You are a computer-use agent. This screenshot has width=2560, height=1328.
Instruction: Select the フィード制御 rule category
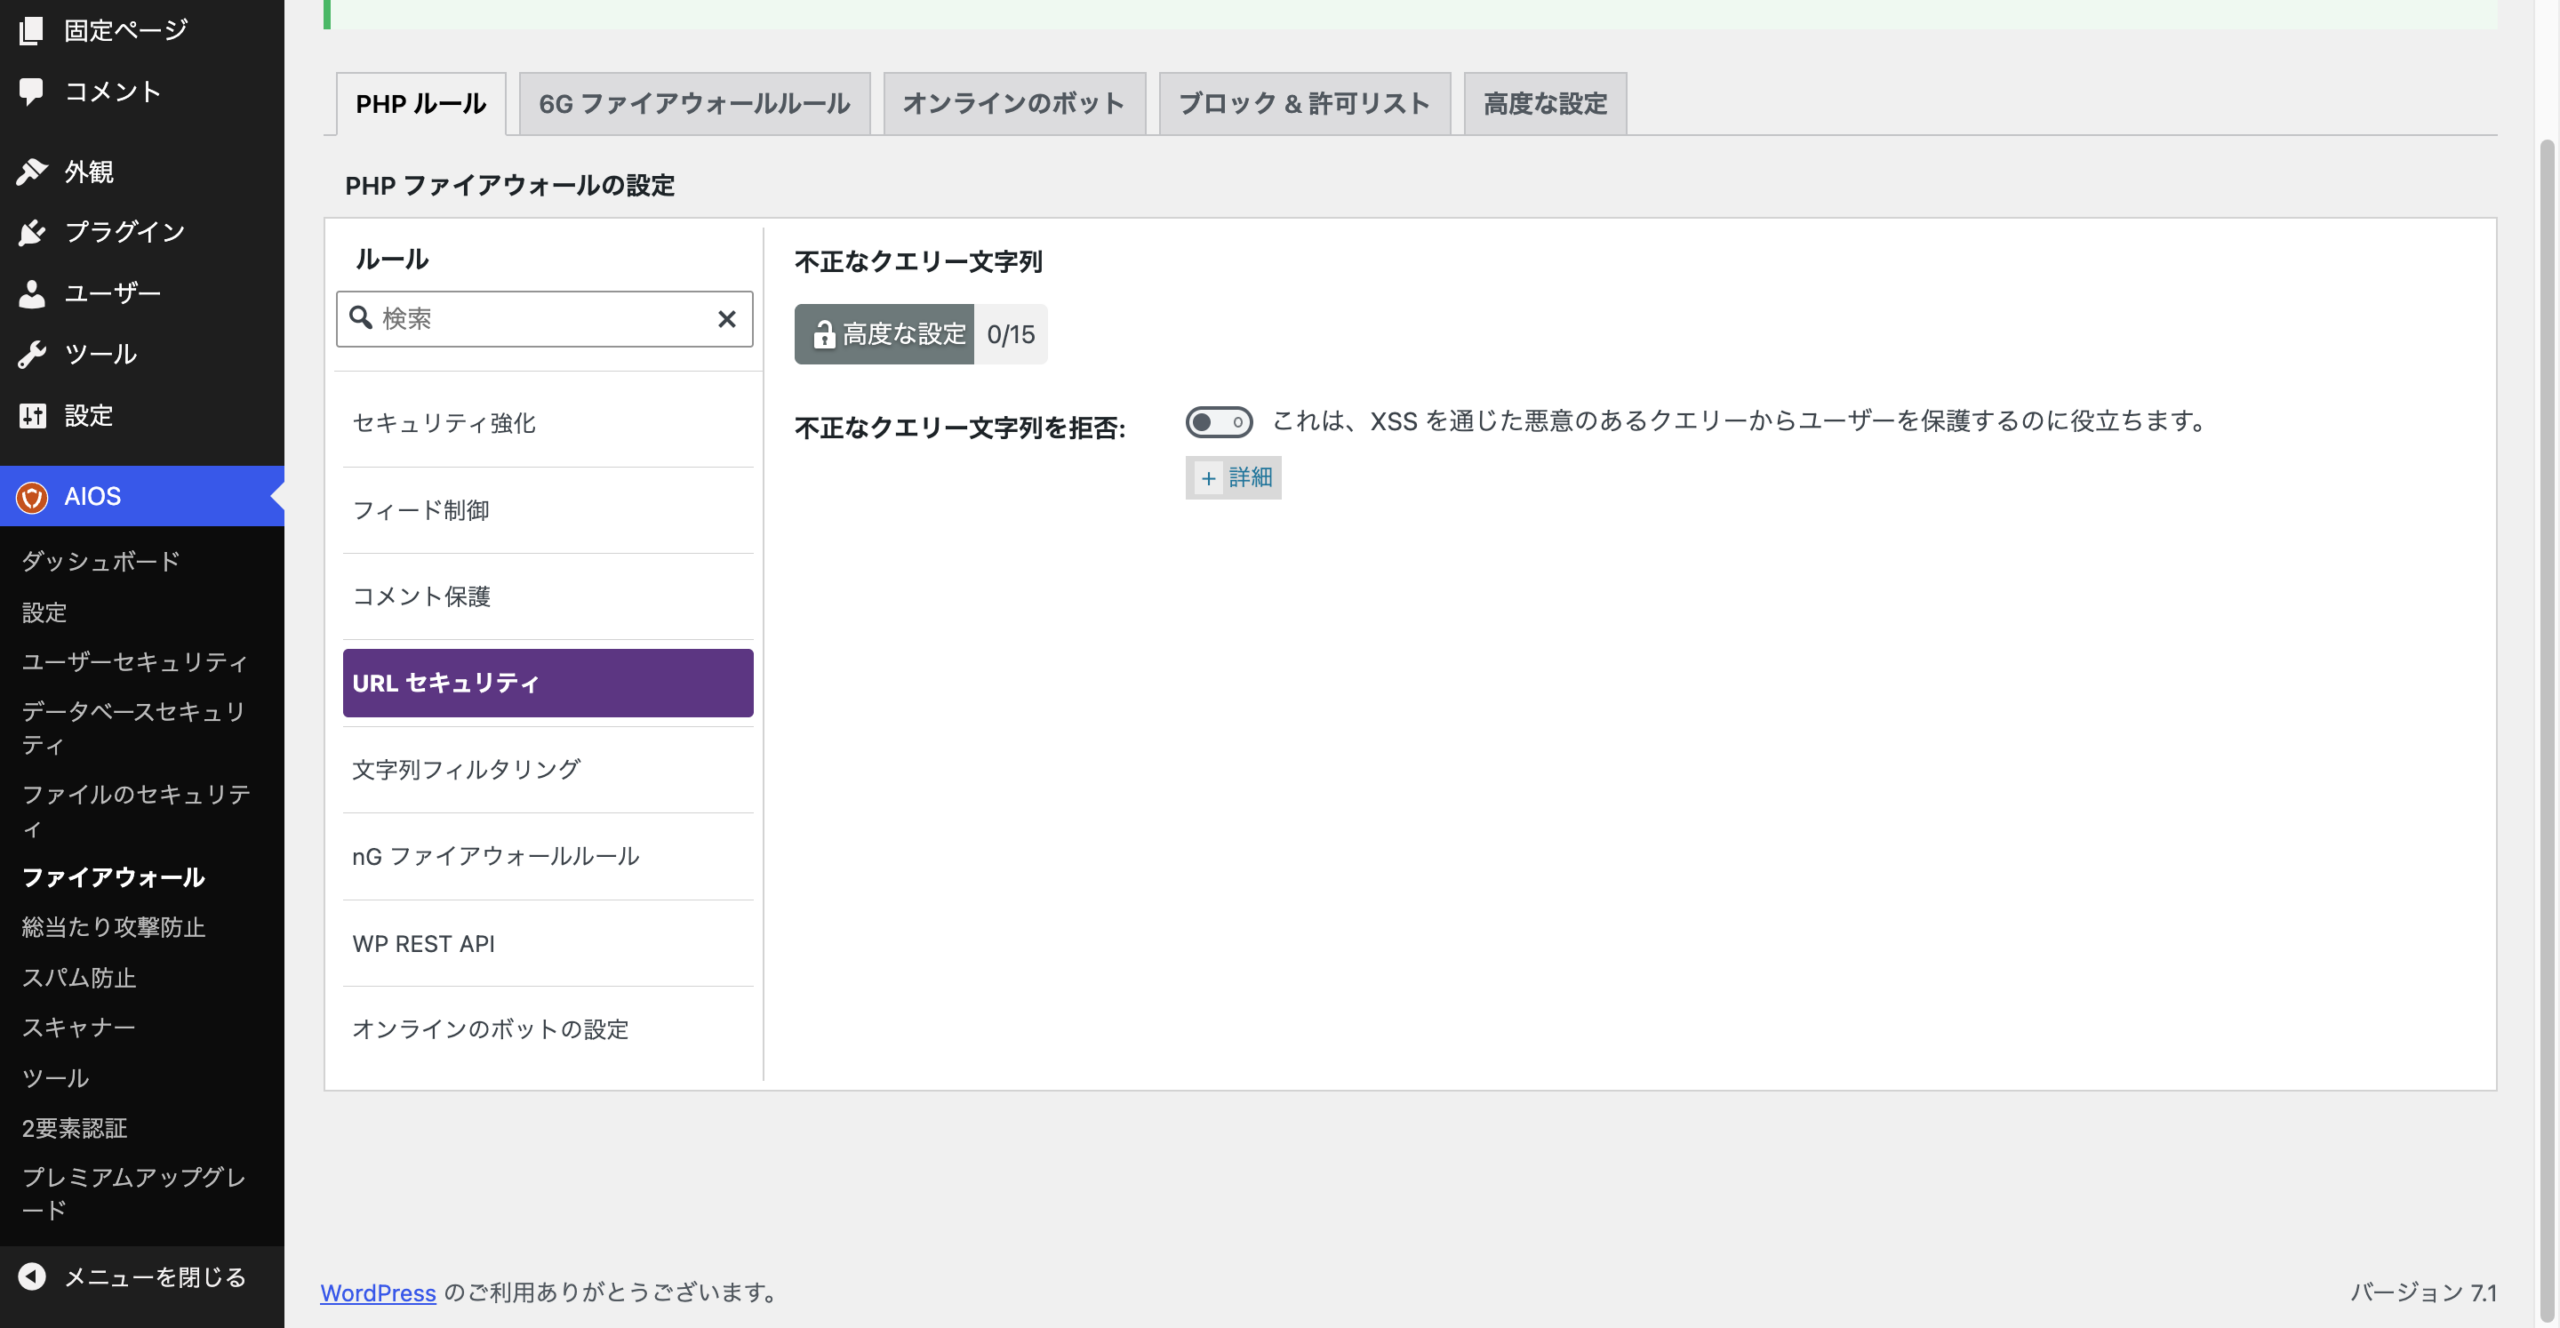547,510
